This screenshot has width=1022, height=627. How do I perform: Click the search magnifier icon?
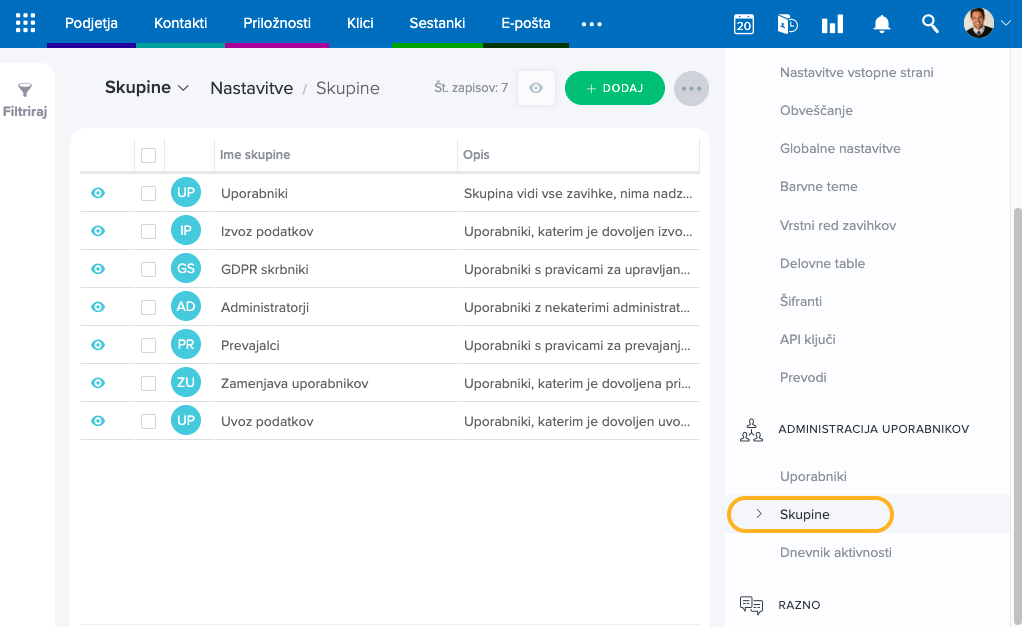point(930,24)
